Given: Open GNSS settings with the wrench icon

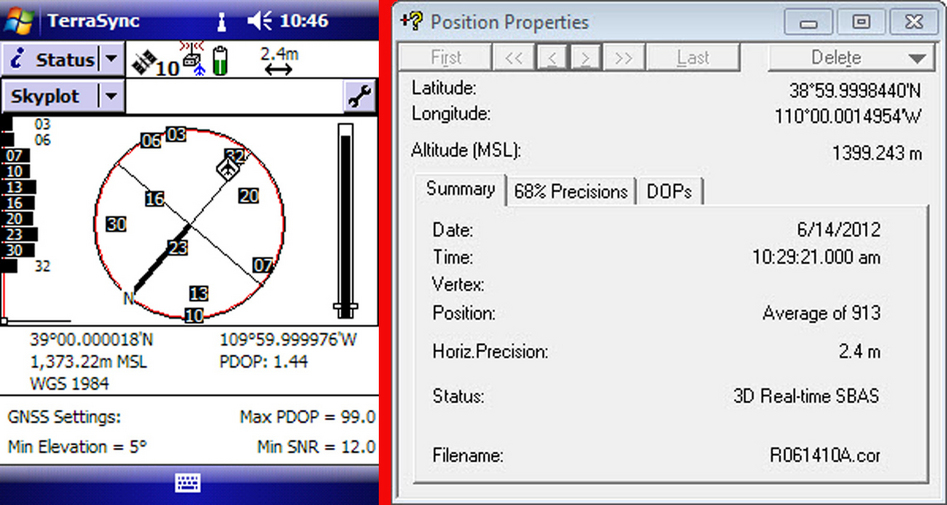Looking at the screenshot, I should [x=360, y=96].
